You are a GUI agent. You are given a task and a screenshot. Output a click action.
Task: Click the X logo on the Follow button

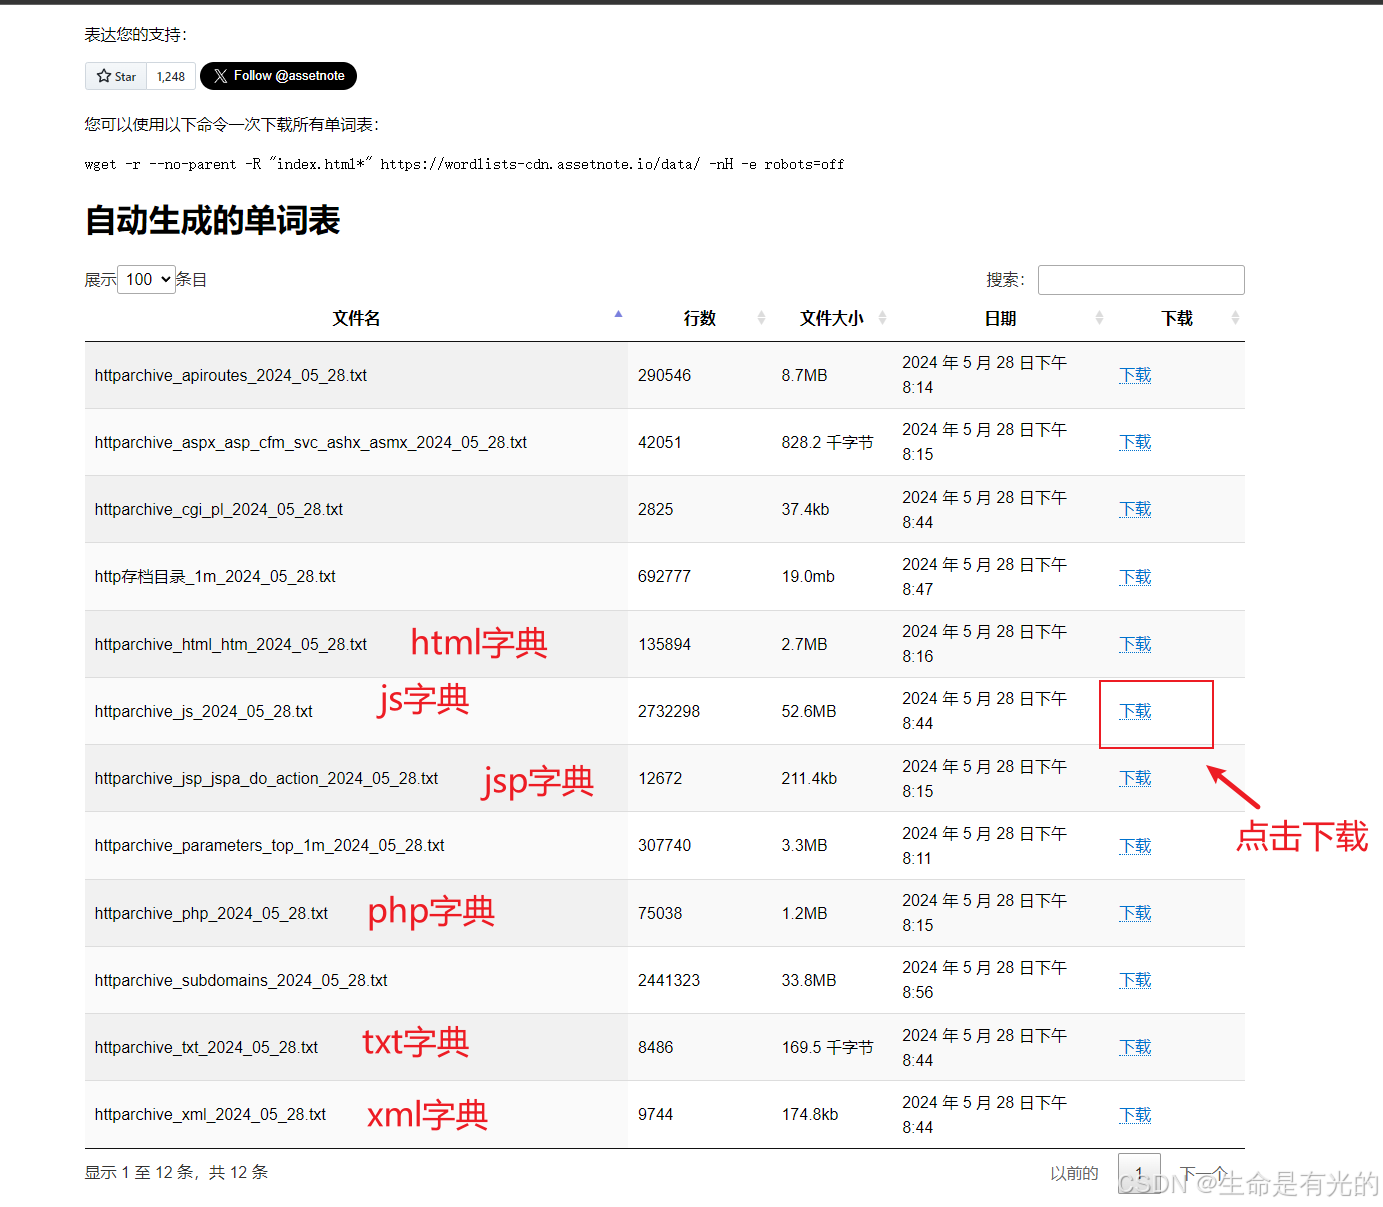(219, 75)
